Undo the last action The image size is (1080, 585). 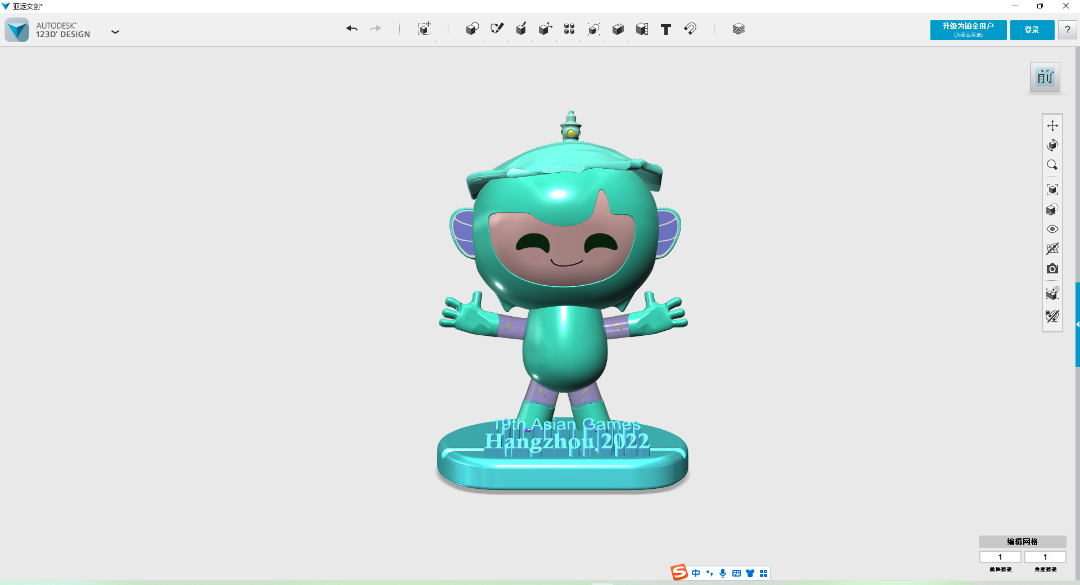[351, 29]
